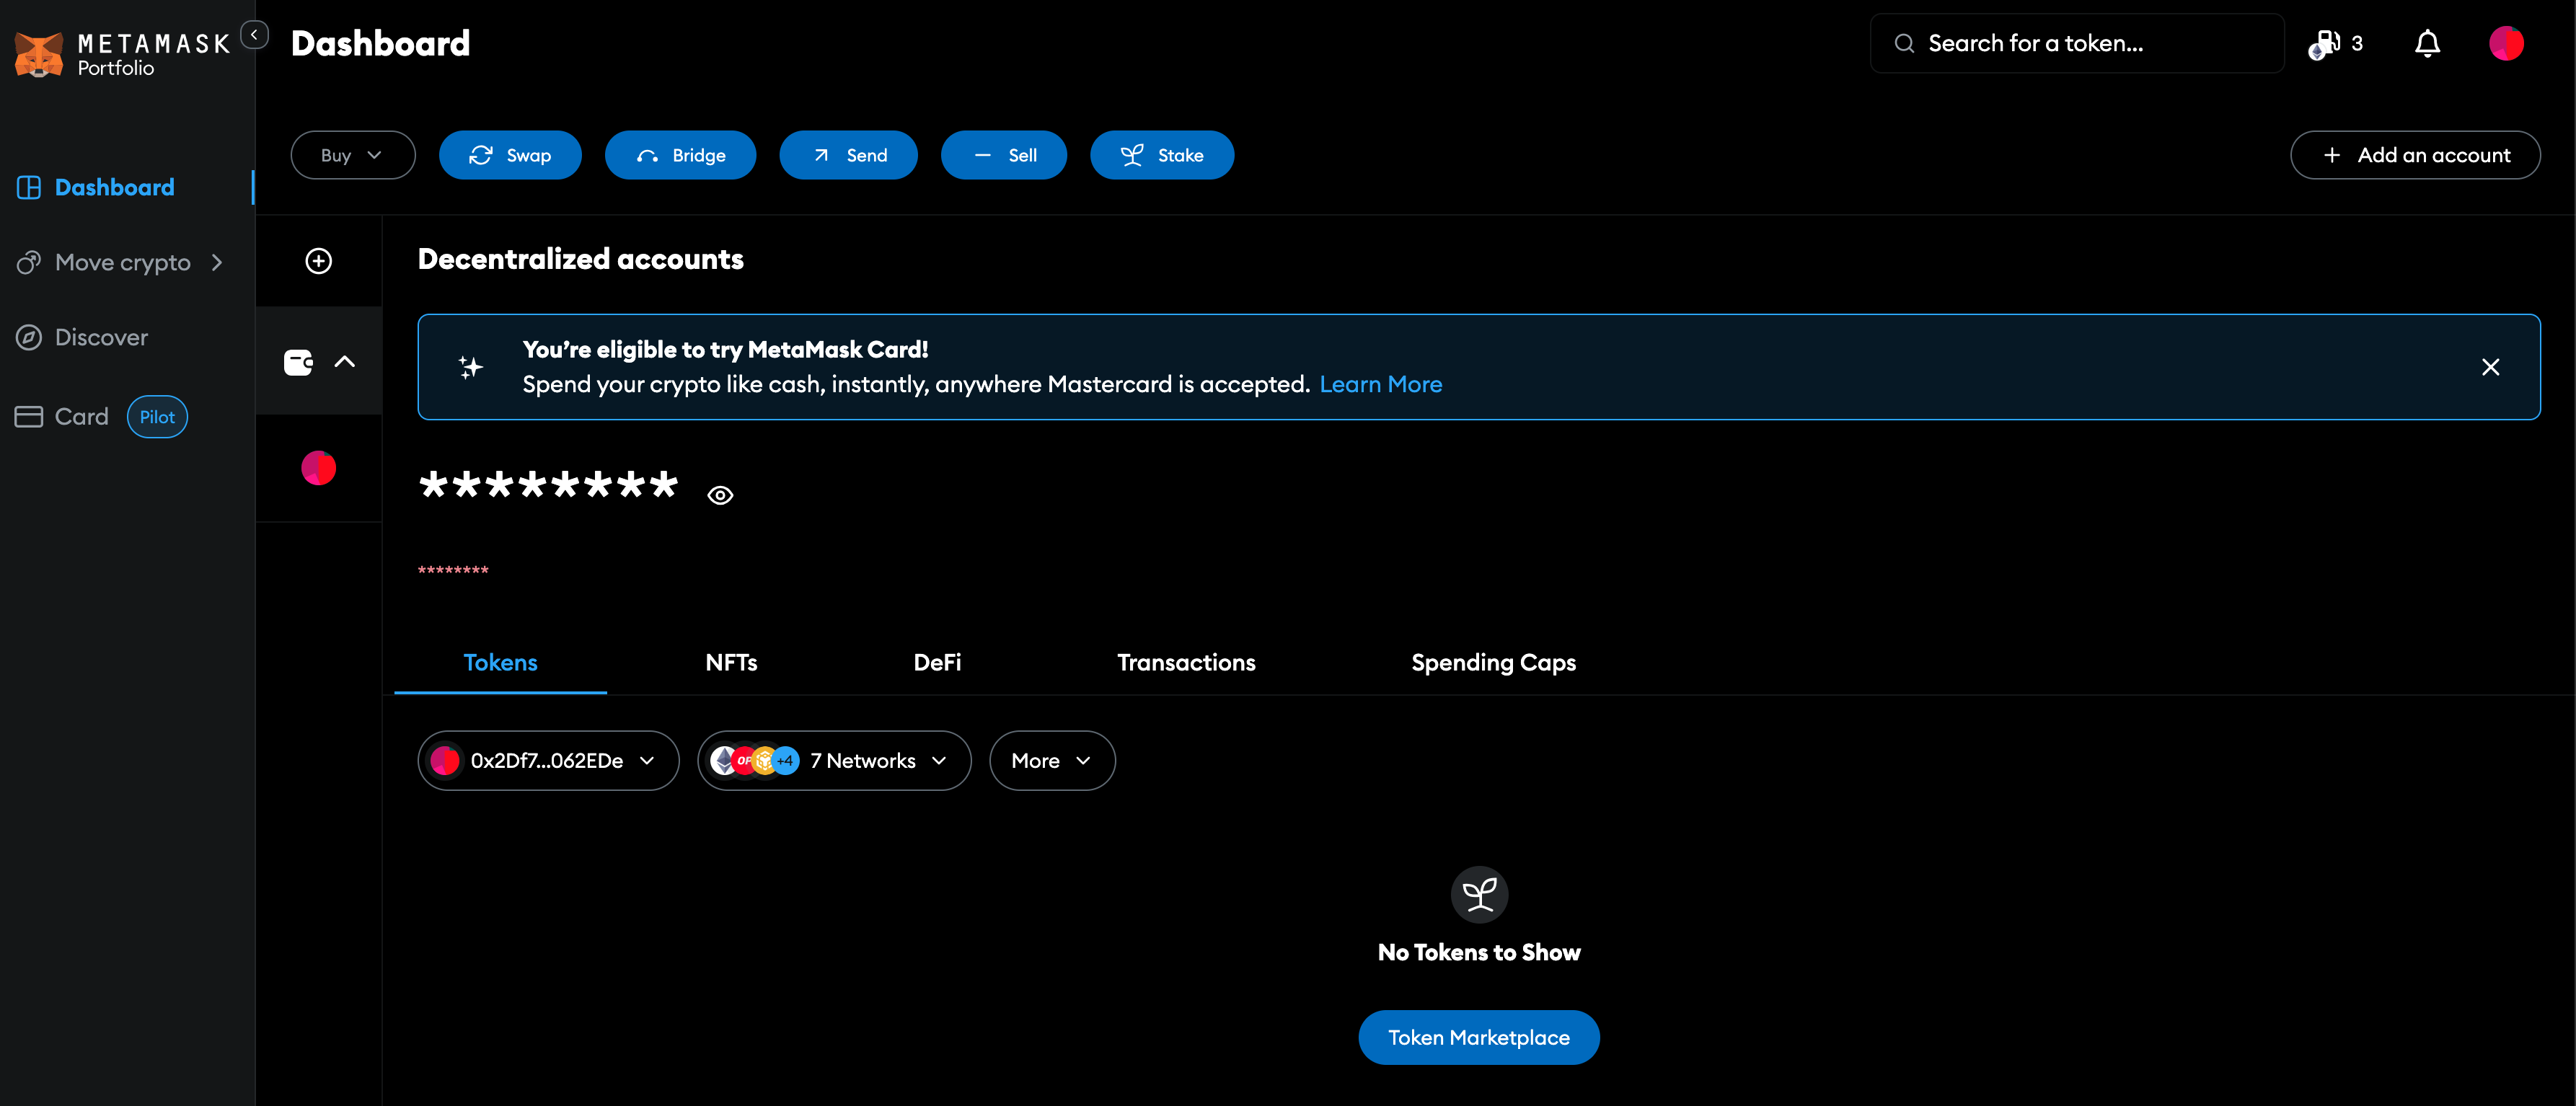This screenshot has height=1106, width=2576.
Task: Expand the 7 Networks dropdown
Action: (x=833, y=761)
